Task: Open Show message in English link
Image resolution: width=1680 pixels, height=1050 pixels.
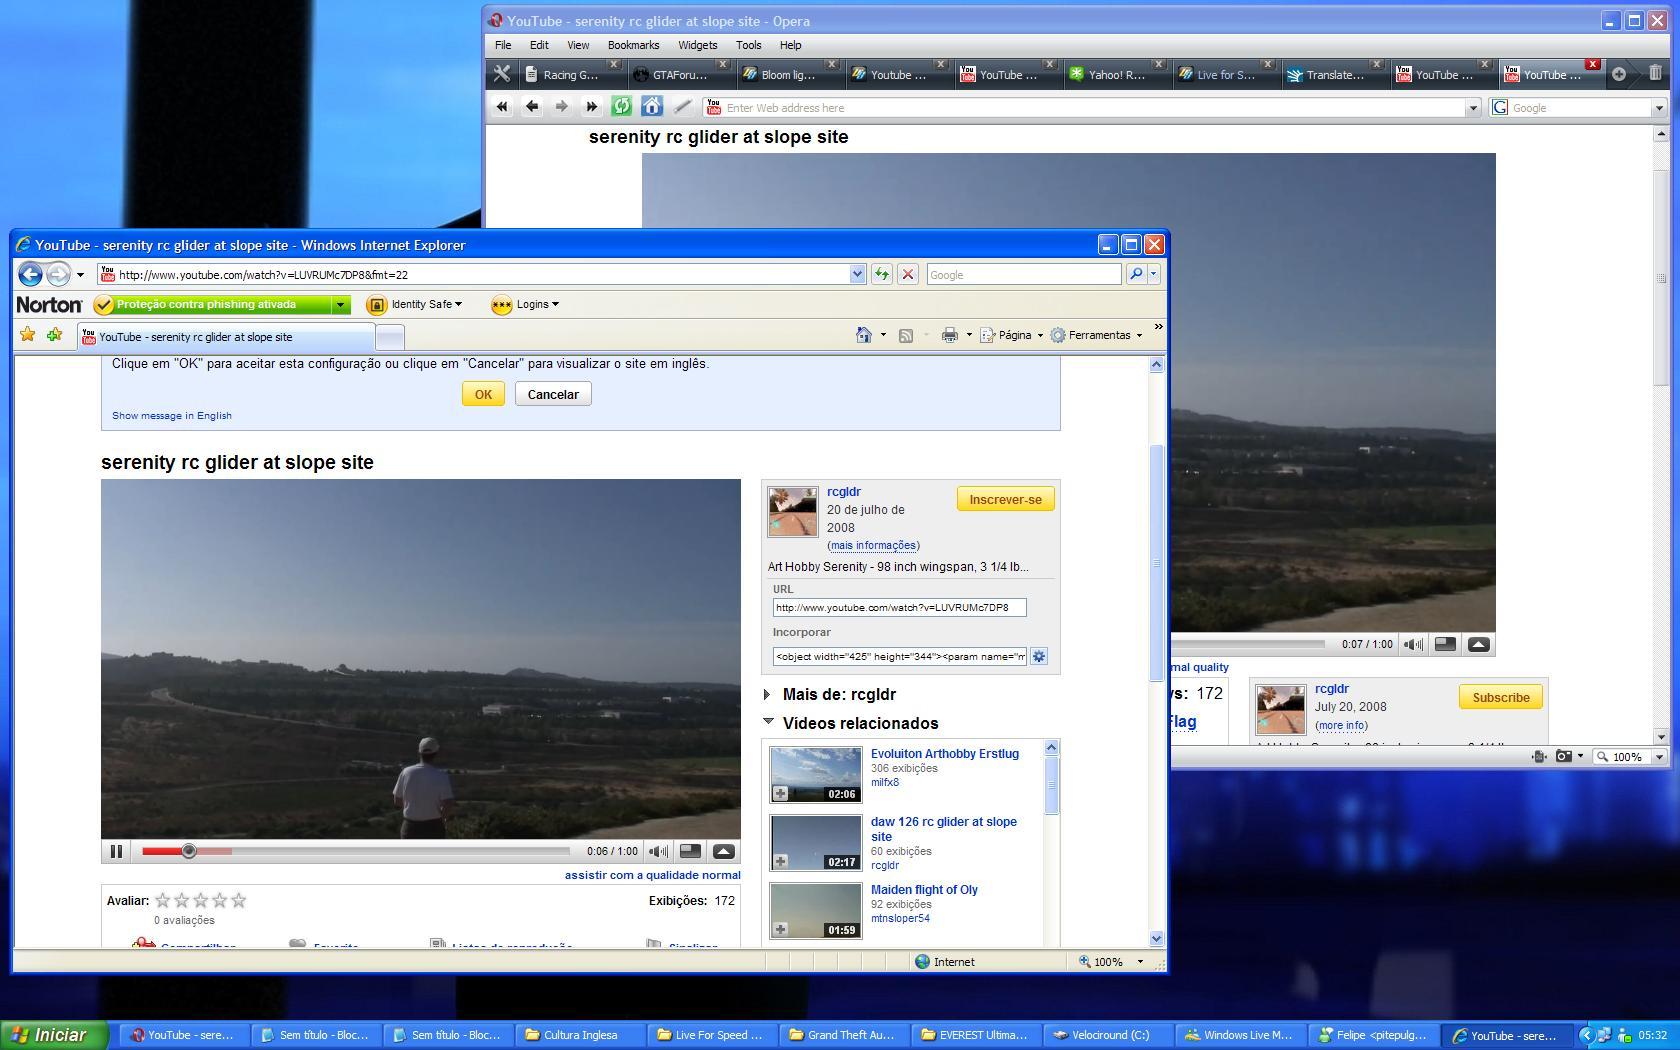Action: click(x=172, y=415)
